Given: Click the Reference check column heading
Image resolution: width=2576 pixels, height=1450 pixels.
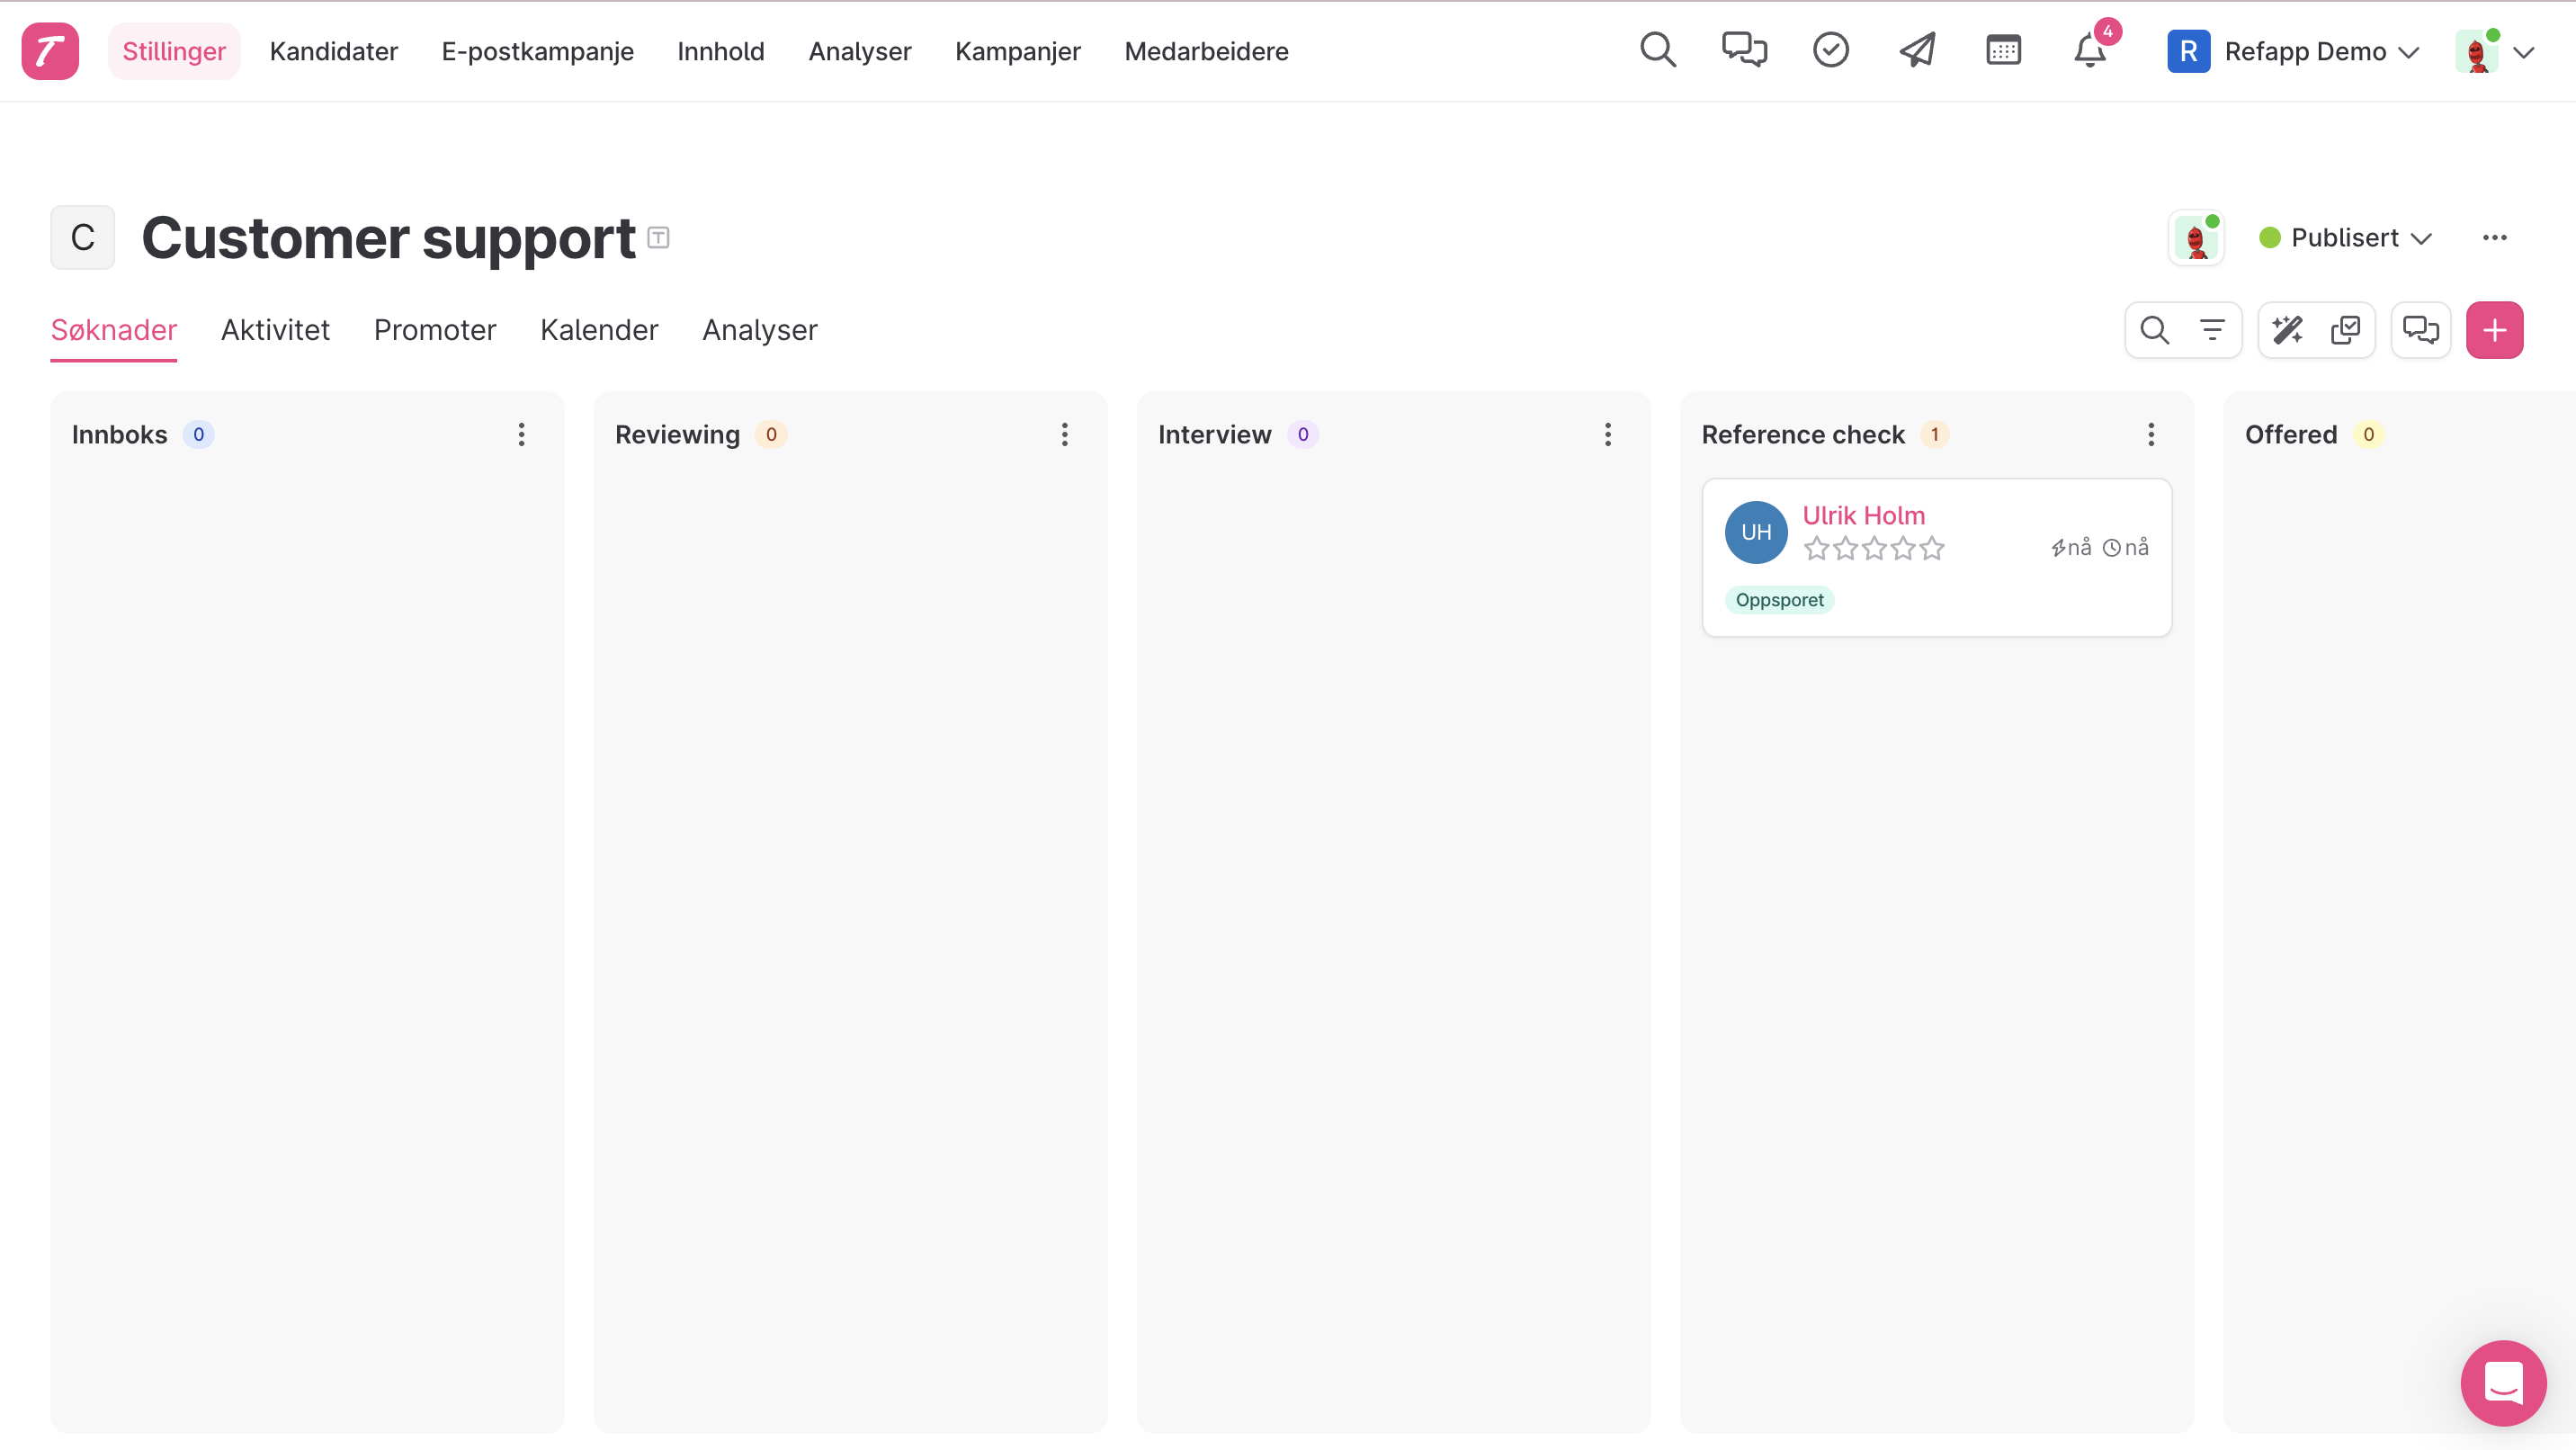Looking at the screenshot, I should click(x=1803, y=434).
